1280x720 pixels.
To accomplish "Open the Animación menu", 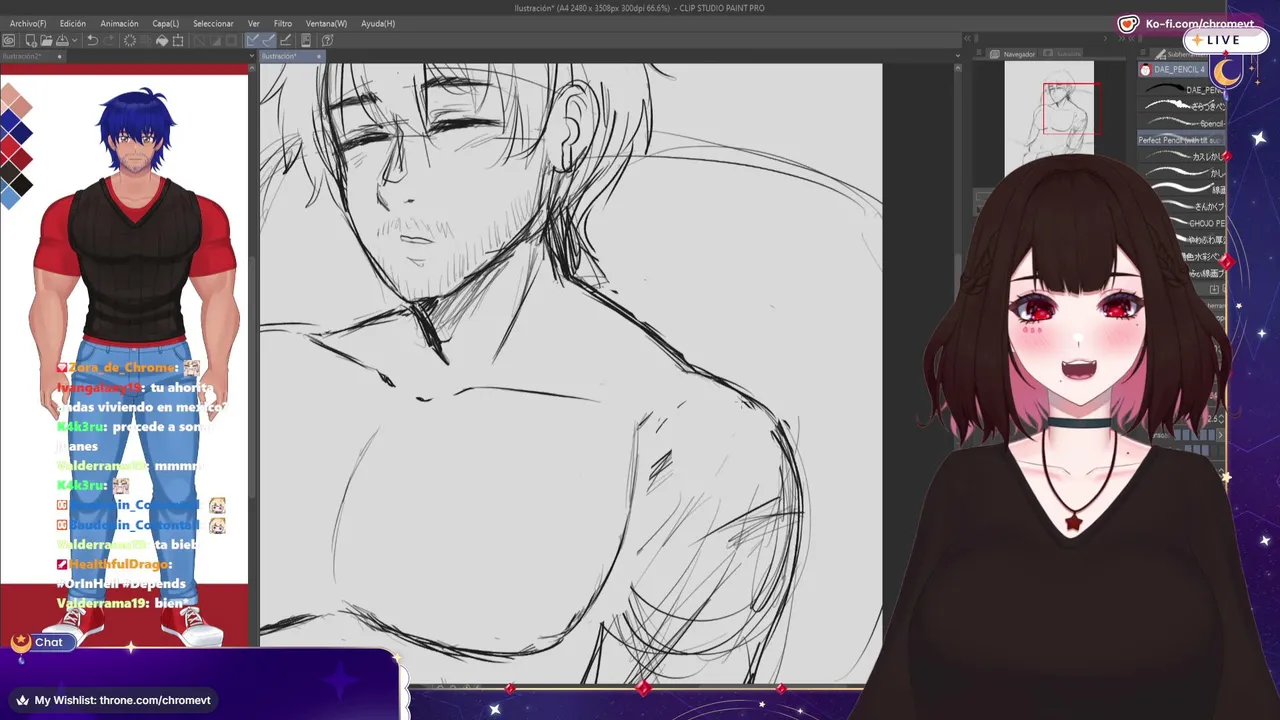I will click(x=119, y=23).
